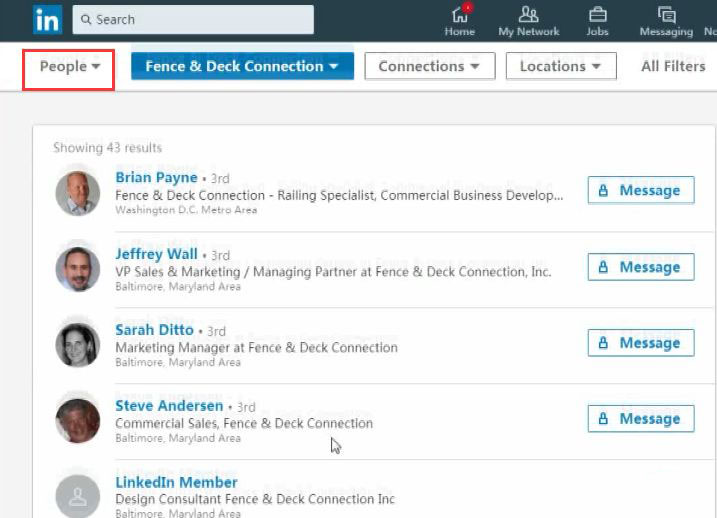
Task: Open Sarah Ditto's profile link
Action: click(155, 330)
